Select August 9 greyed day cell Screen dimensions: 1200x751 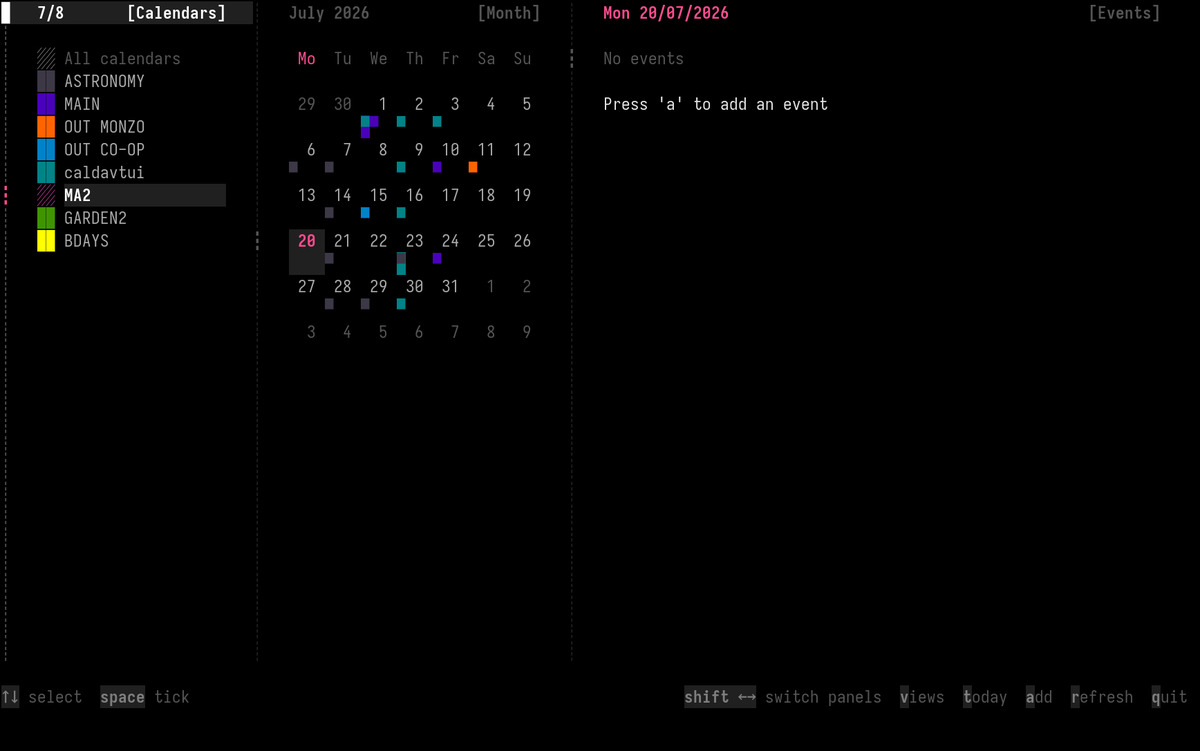527,332
